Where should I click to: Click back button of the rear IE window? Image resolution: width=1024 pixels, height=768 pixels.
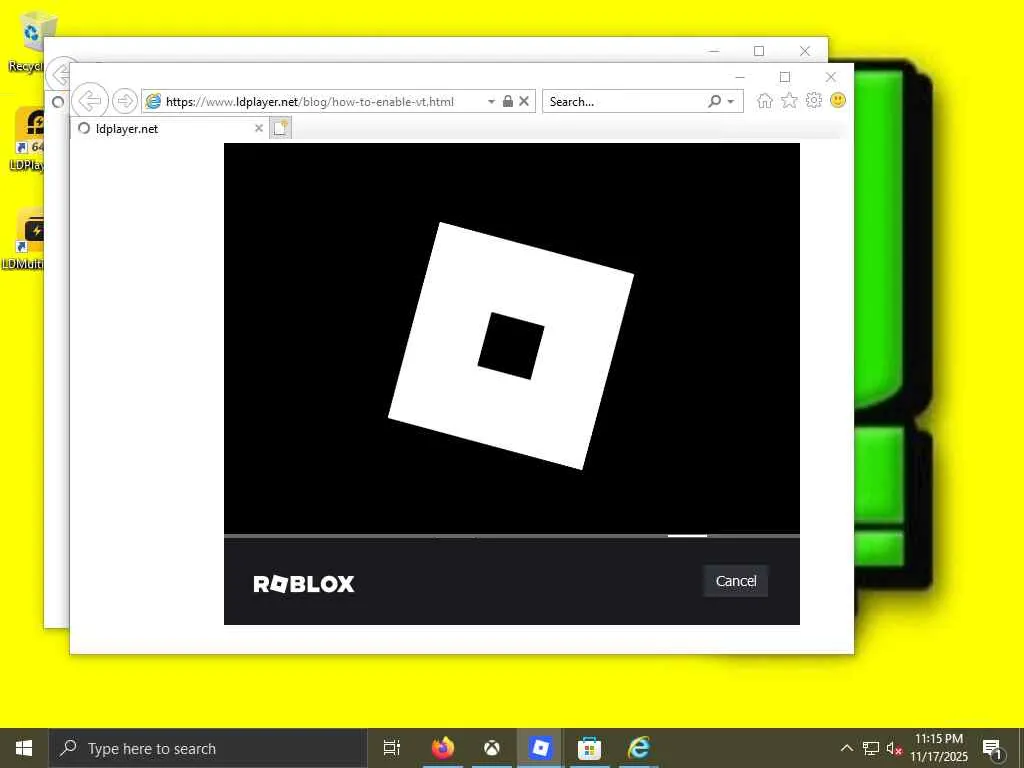pos(59,74)
